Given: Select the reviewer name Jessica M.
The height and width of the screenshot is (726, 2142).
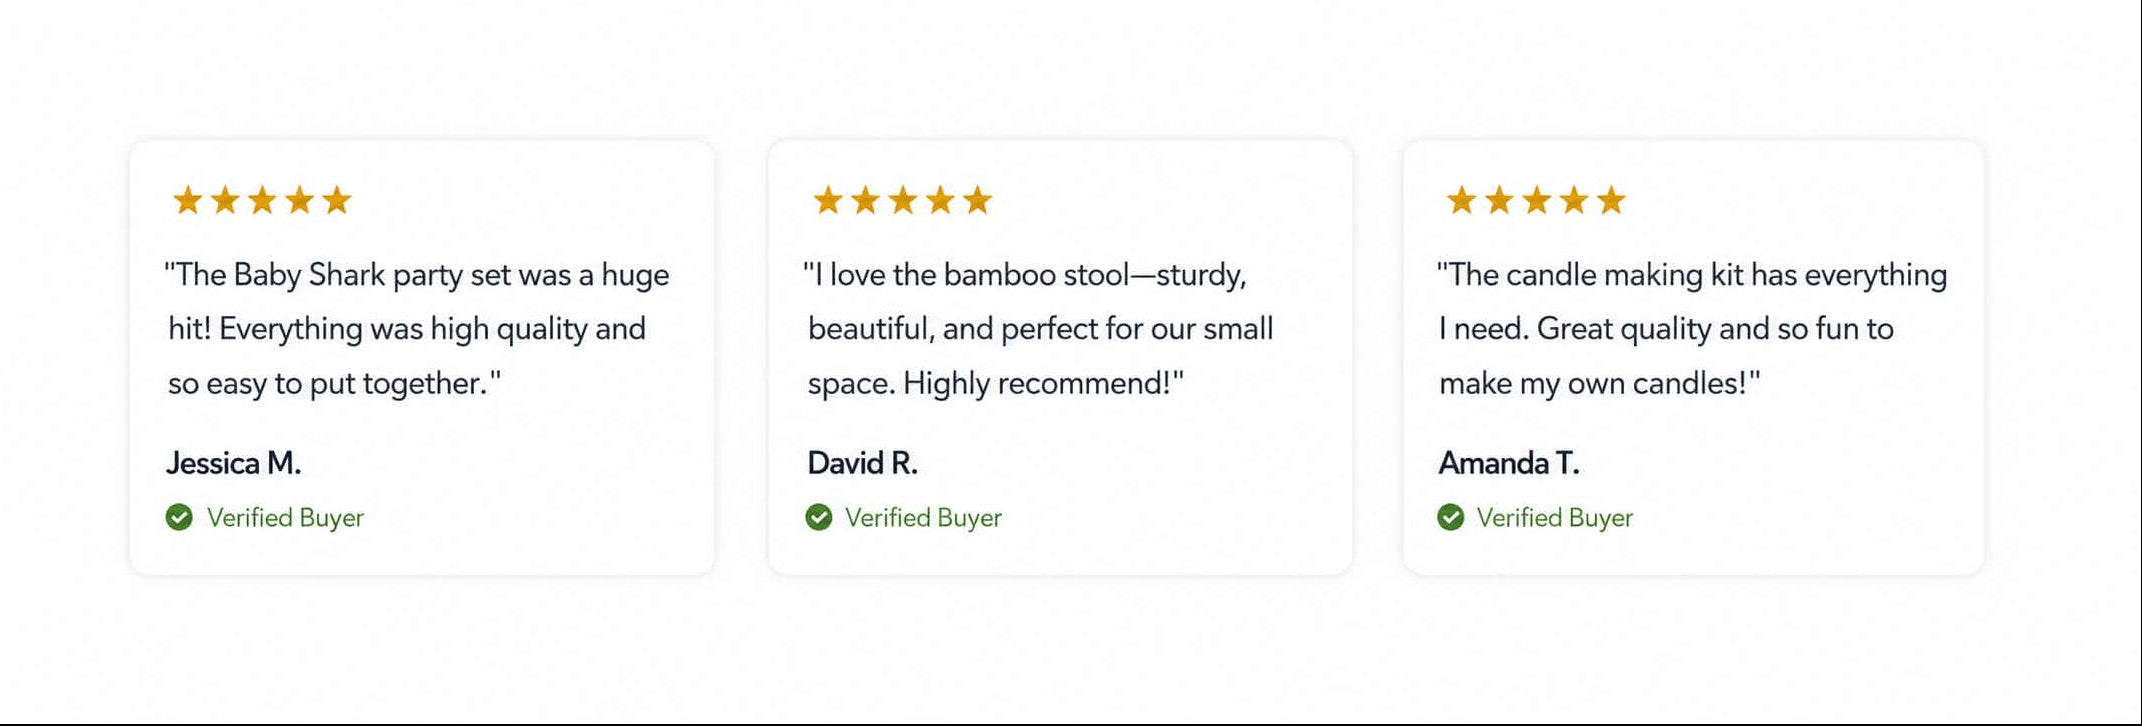Looking at the screenshot, I should tap(233, 463).
